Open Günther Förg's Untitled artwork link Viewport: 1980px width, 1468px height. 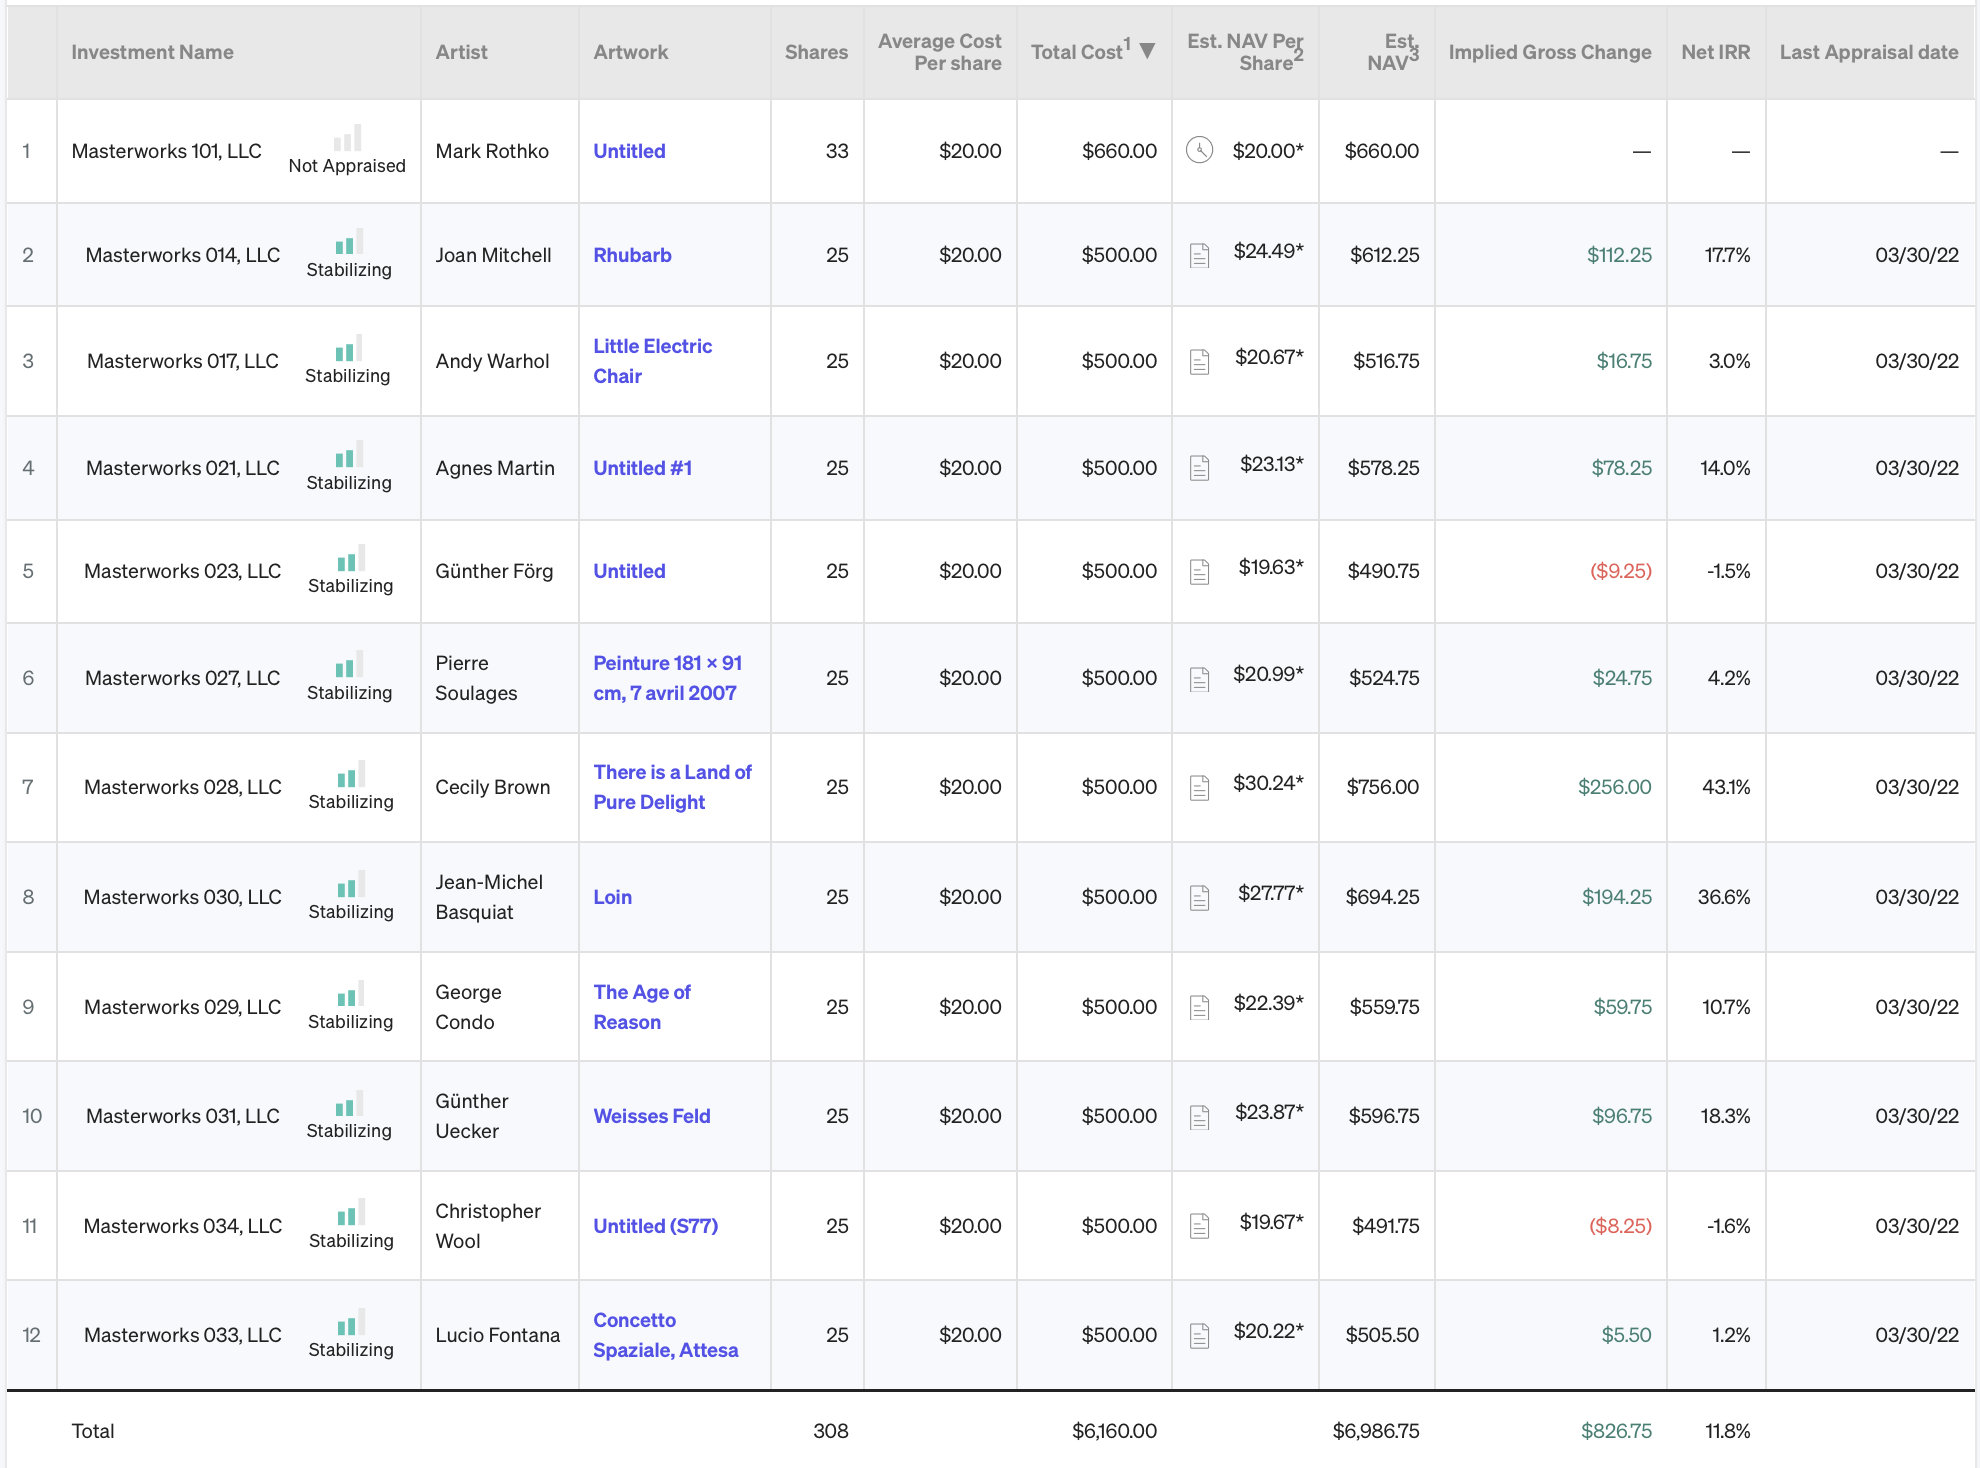[629, 571]
